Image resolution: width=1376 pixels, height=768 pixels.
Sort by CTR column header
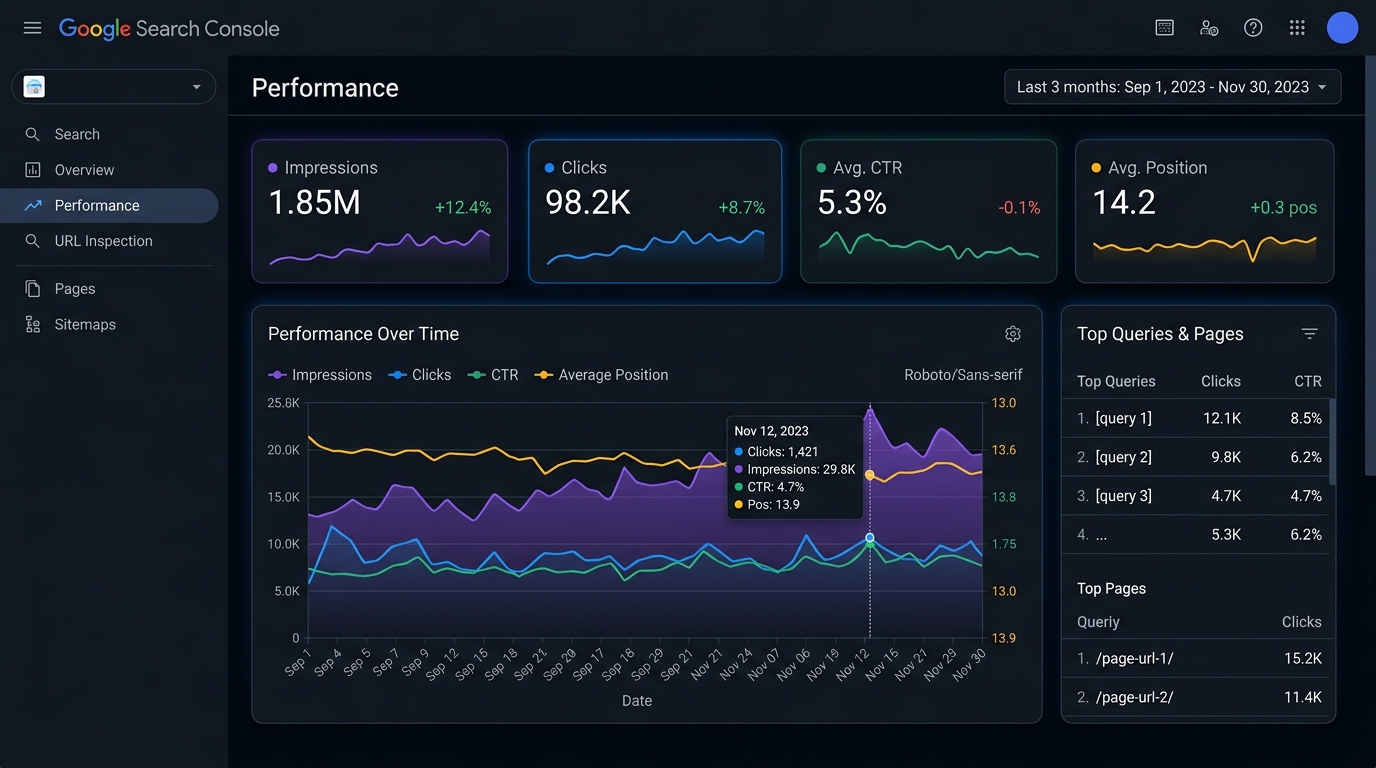coord(1308,381)
